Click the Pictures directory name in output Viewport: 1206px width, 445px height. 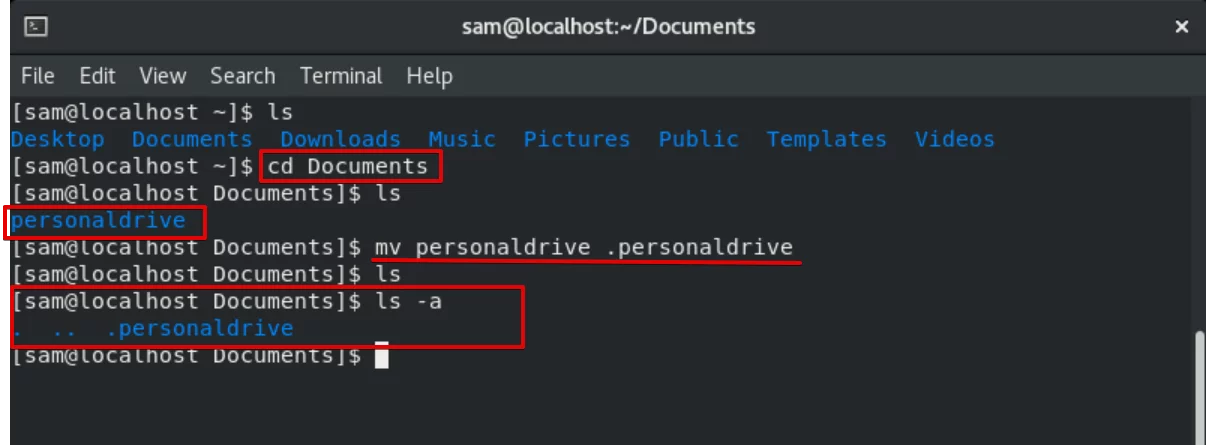pos(577,139)
